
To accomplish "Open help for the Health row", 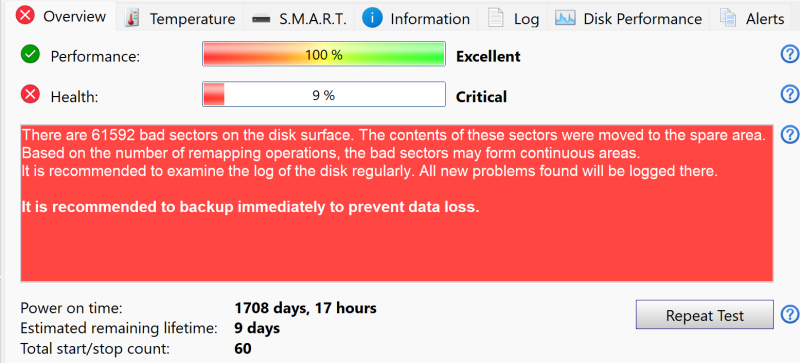I will (x=790, y=94).
